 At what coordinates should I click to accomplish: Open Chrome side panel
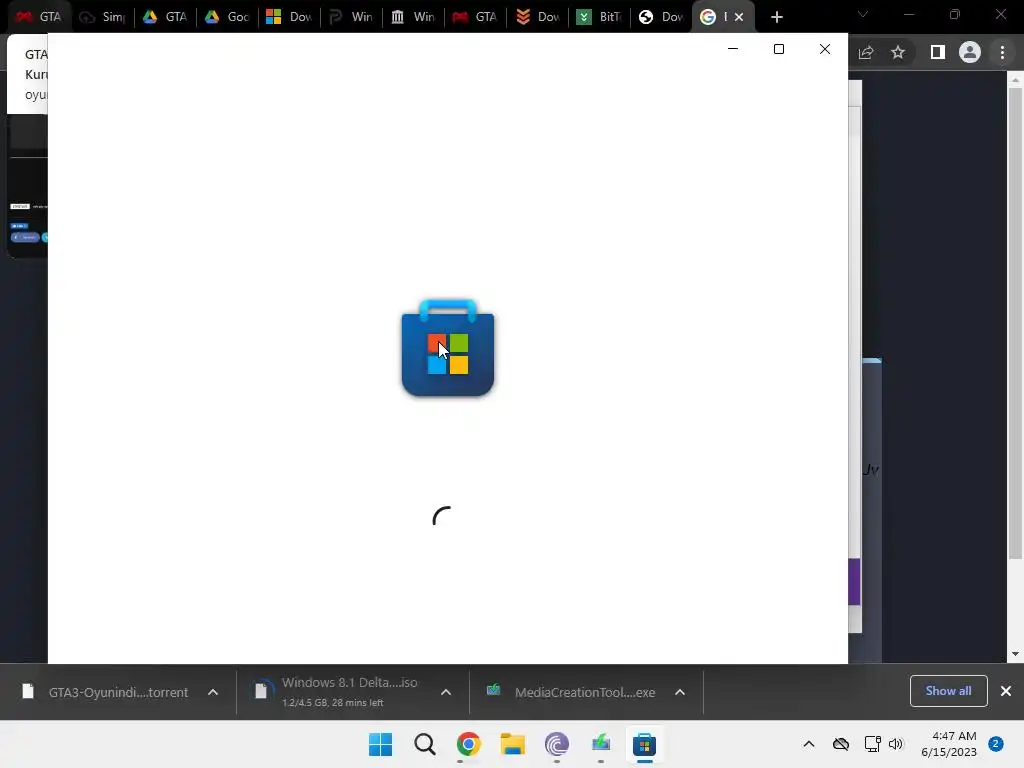pyautogui.click(x=937, y=52)
